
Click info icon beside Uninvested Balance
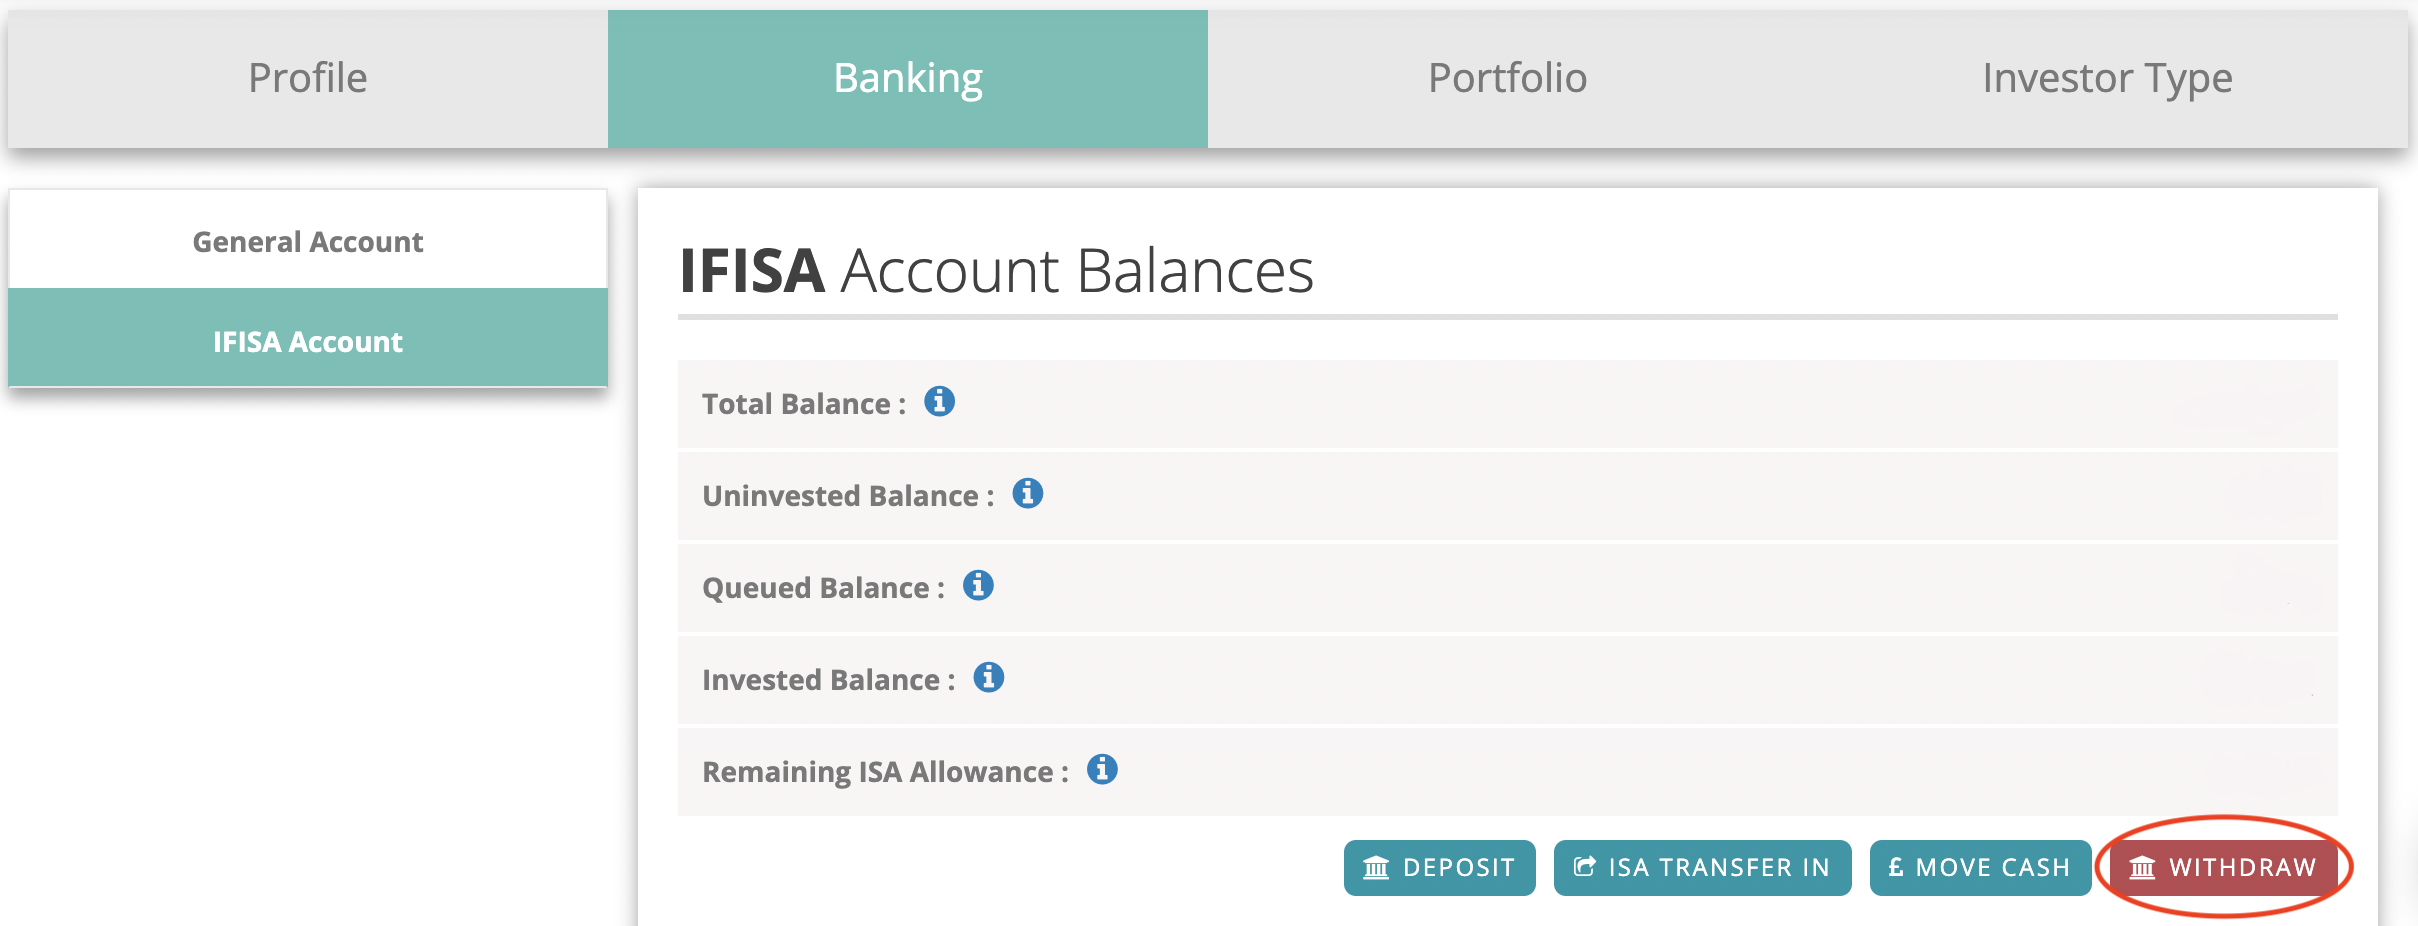(x=1027, y=494)
